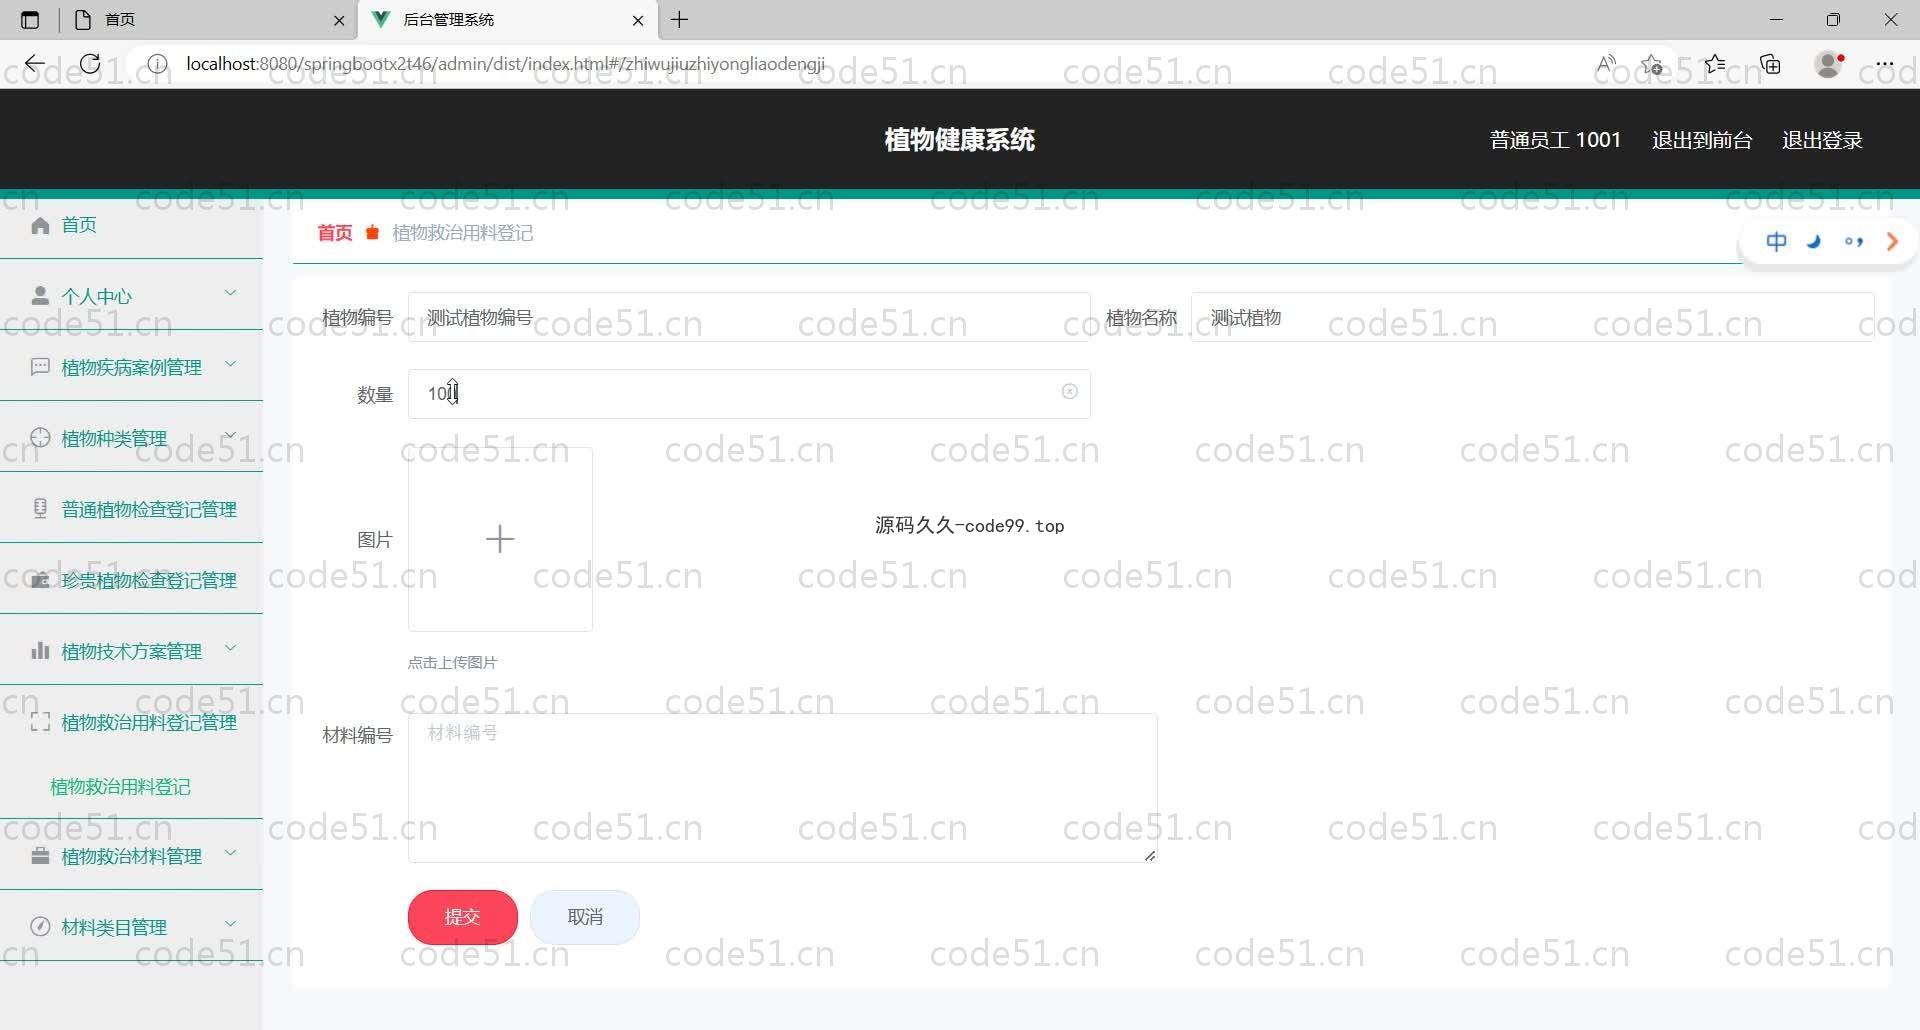Image resolution: width=1920 pixels, height=1030 pixels.
Task: Click the punctuation icon on the floating bar
Action: (1853, 241)
